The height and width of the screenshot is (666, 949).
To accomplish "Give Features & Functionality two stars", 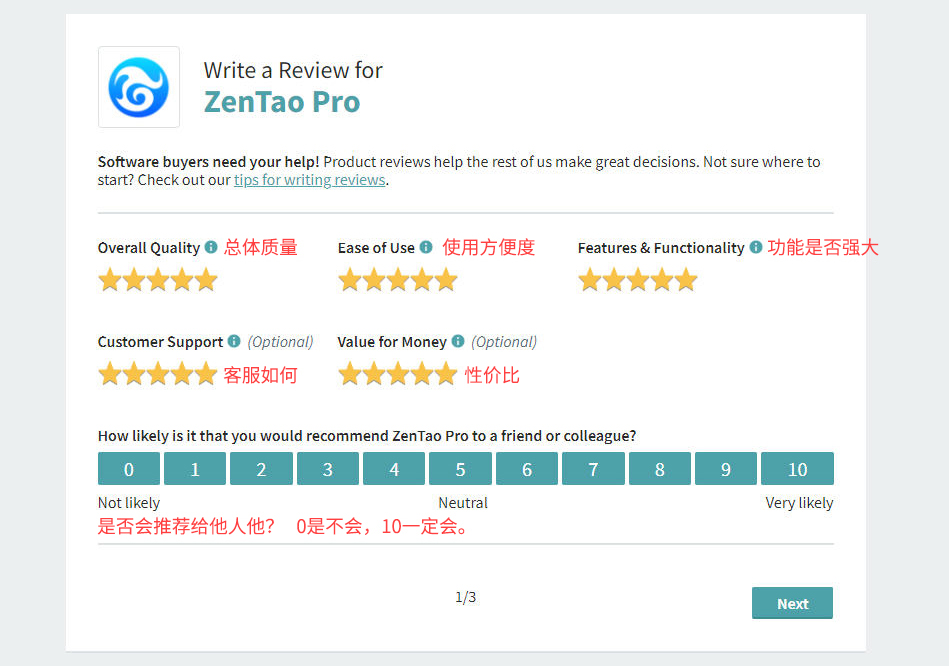I will (x=614, y=280).
